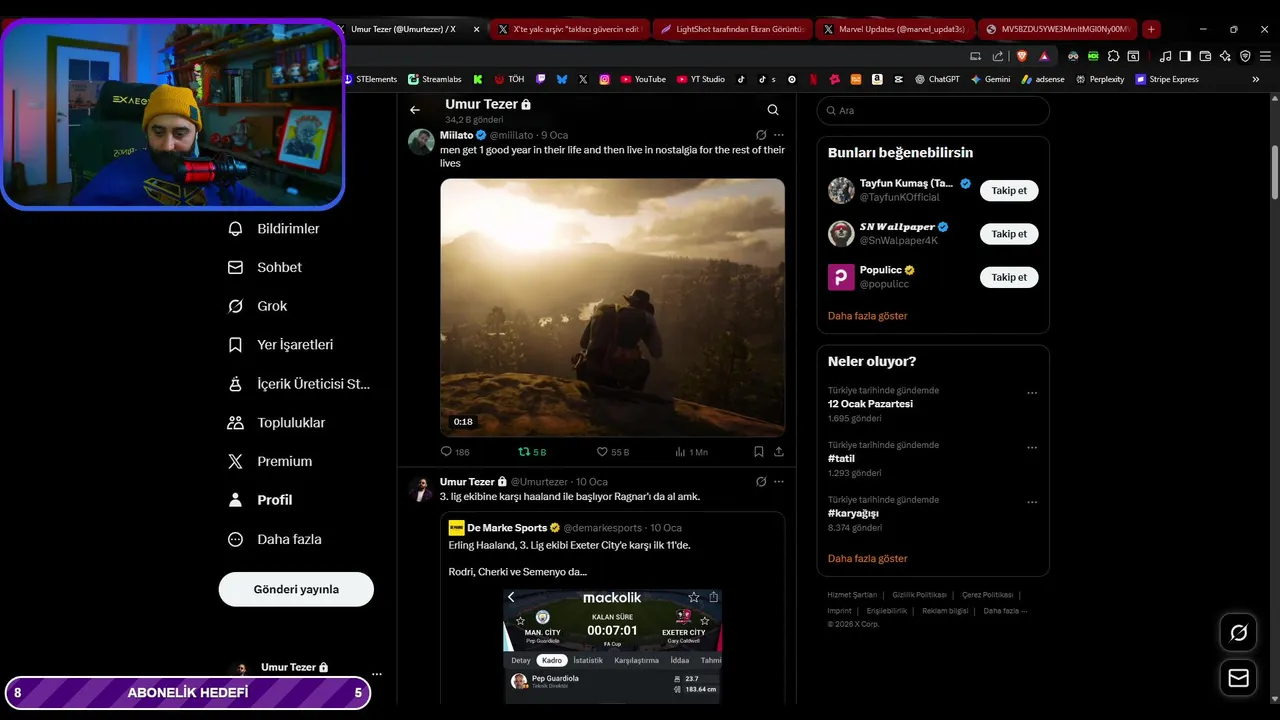
Task: Open Topluluklar communities page
Action: (x=276, y=422)
